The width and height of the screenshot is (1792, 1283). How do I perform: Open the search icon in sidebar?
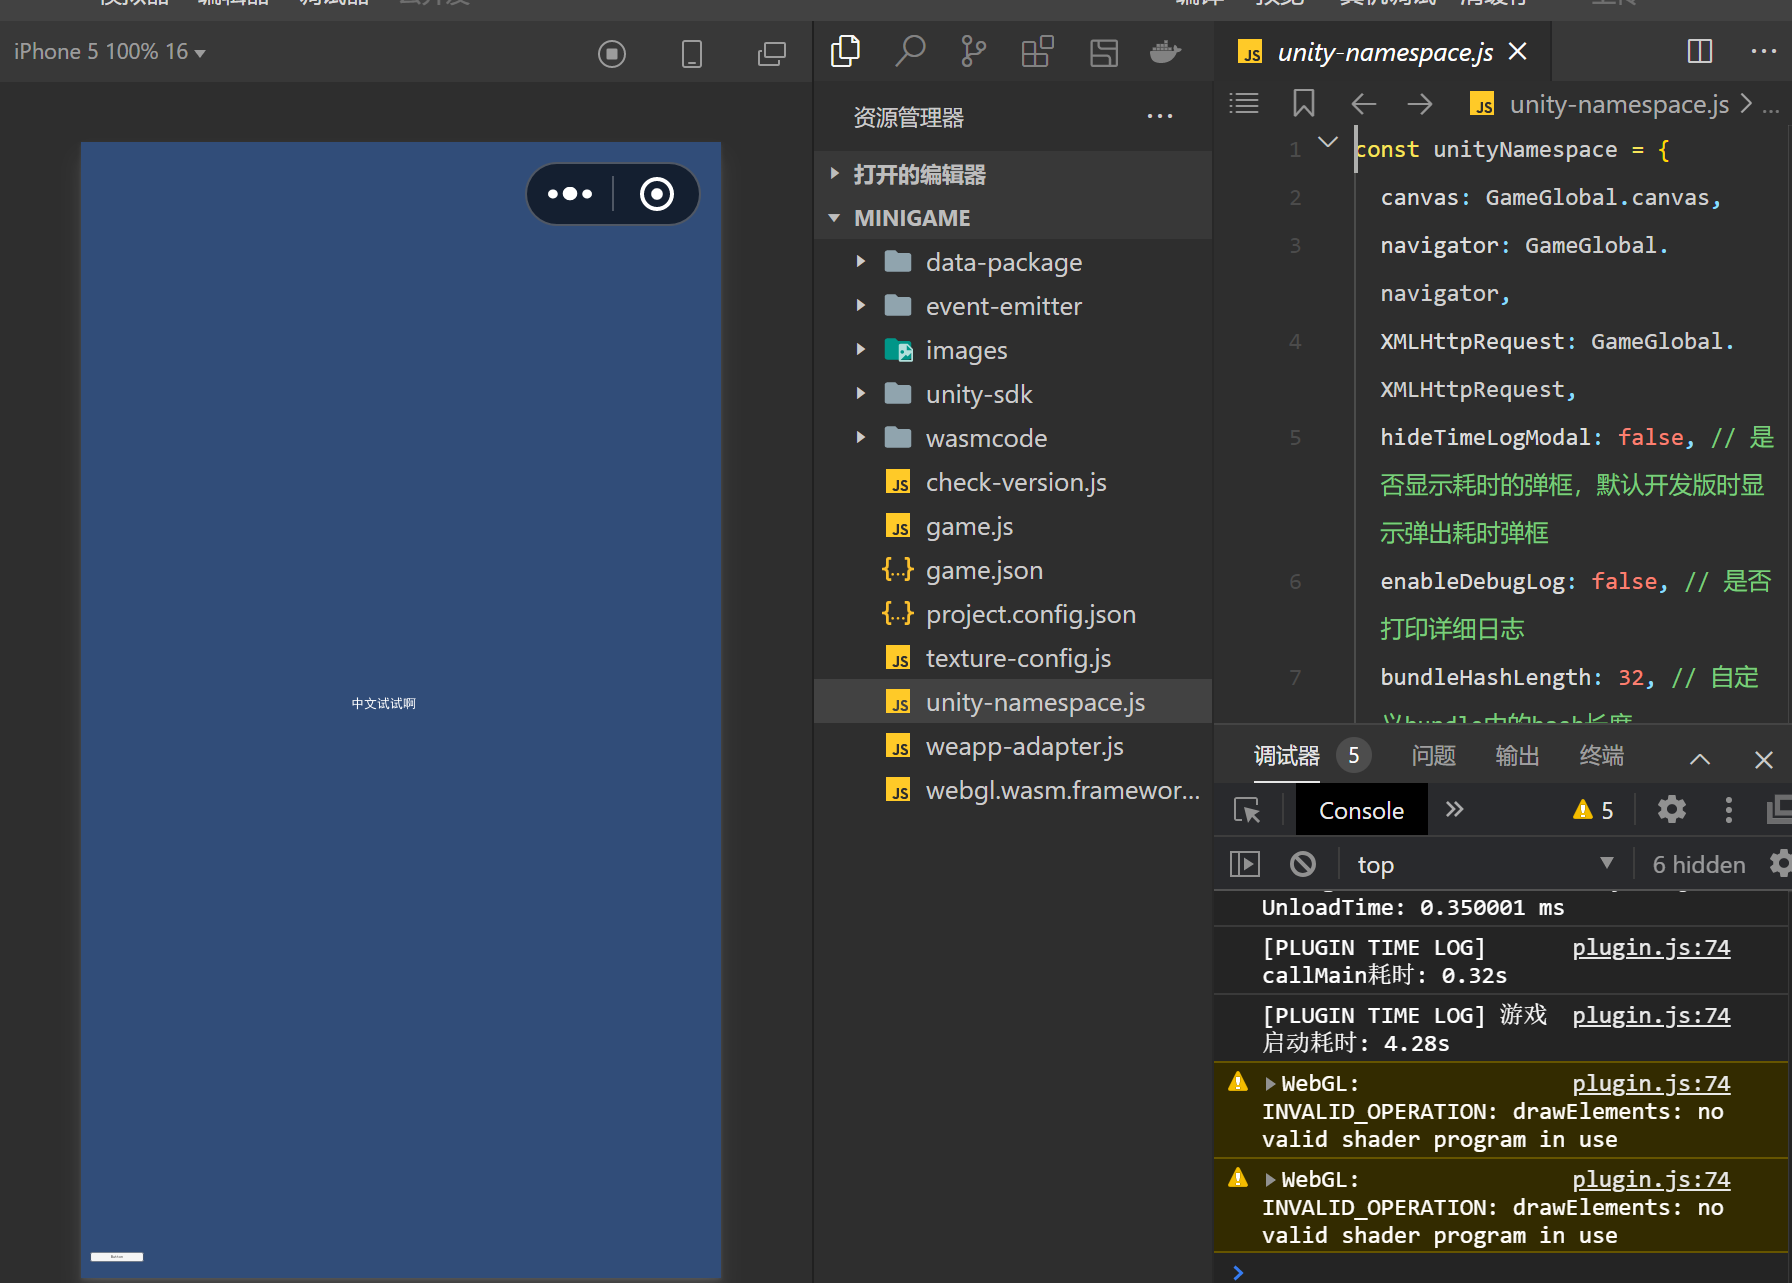click(x=910, y=51)
